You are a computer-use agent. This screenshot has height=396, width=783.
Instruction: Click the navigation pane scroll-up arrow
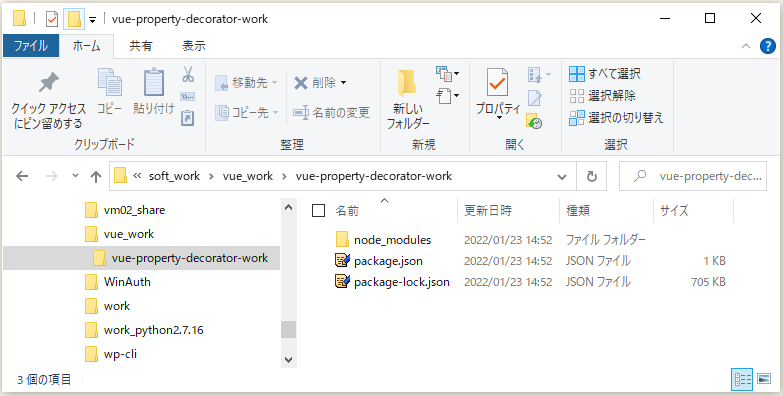(288, 207)
